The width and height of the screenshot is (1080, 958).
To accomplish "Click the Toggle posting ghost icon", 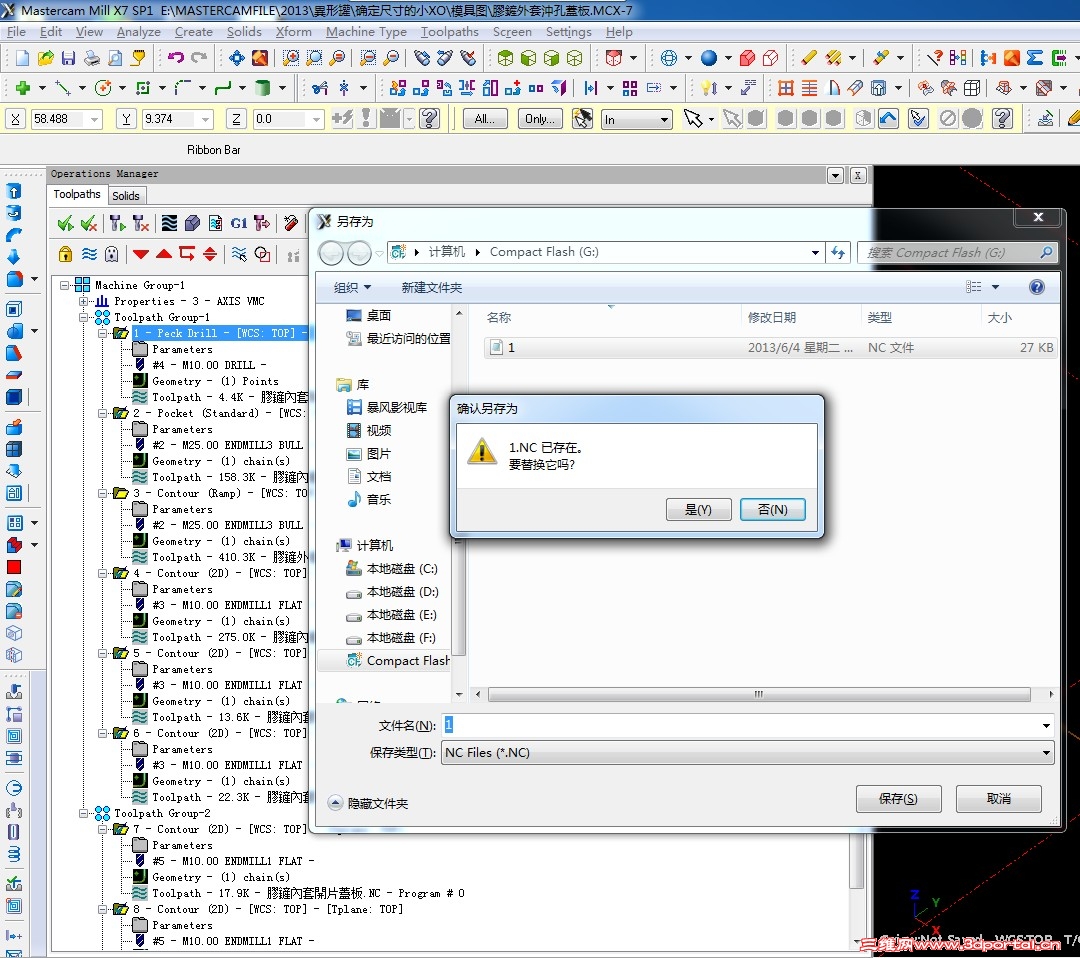I will [x=112, y=254].
